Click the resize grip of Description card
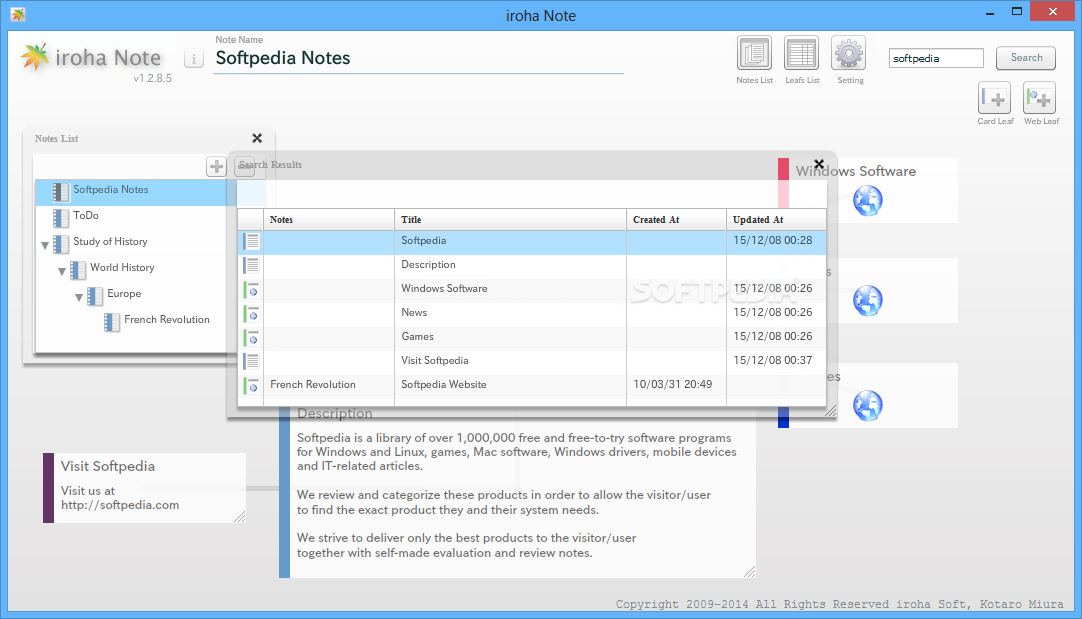1082x619 pixels. coord(749,571)
